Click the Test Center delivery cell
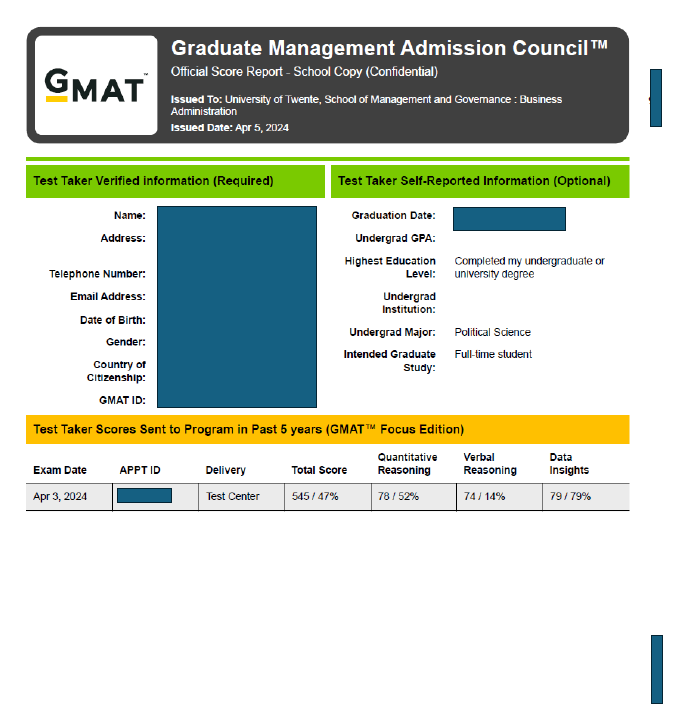The width and height of the screenshot is (680, 727). pos(232,497)
